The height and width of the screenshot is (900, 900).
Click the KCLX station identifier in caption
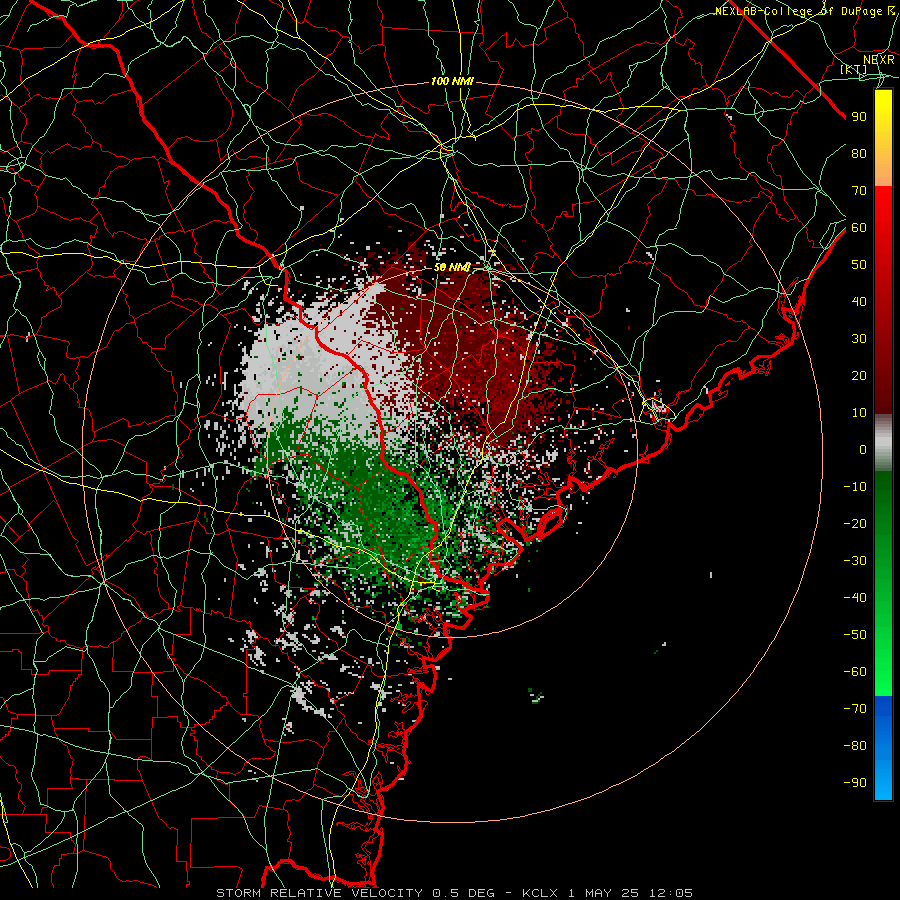540,893
